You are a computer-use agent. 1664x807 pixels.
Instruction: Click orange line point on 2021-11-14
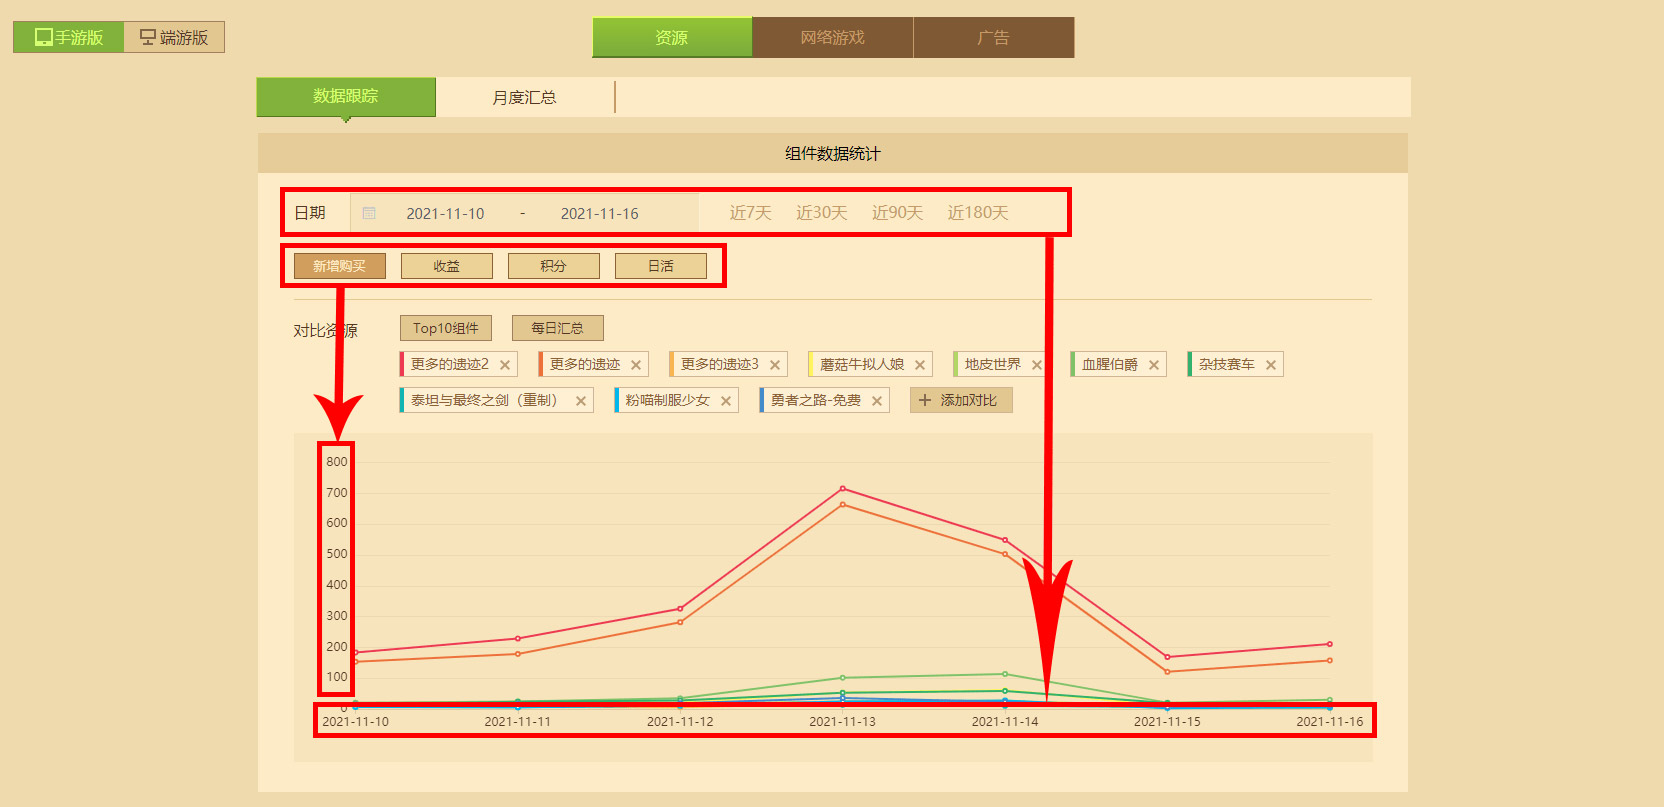tap(1005, 554)
